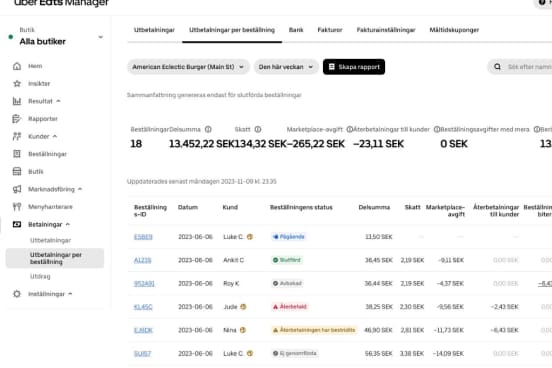Click info icon after Återbetalningar till kunder
The width and height of the screenshot is (552, 368).
(x=437, y=129)
